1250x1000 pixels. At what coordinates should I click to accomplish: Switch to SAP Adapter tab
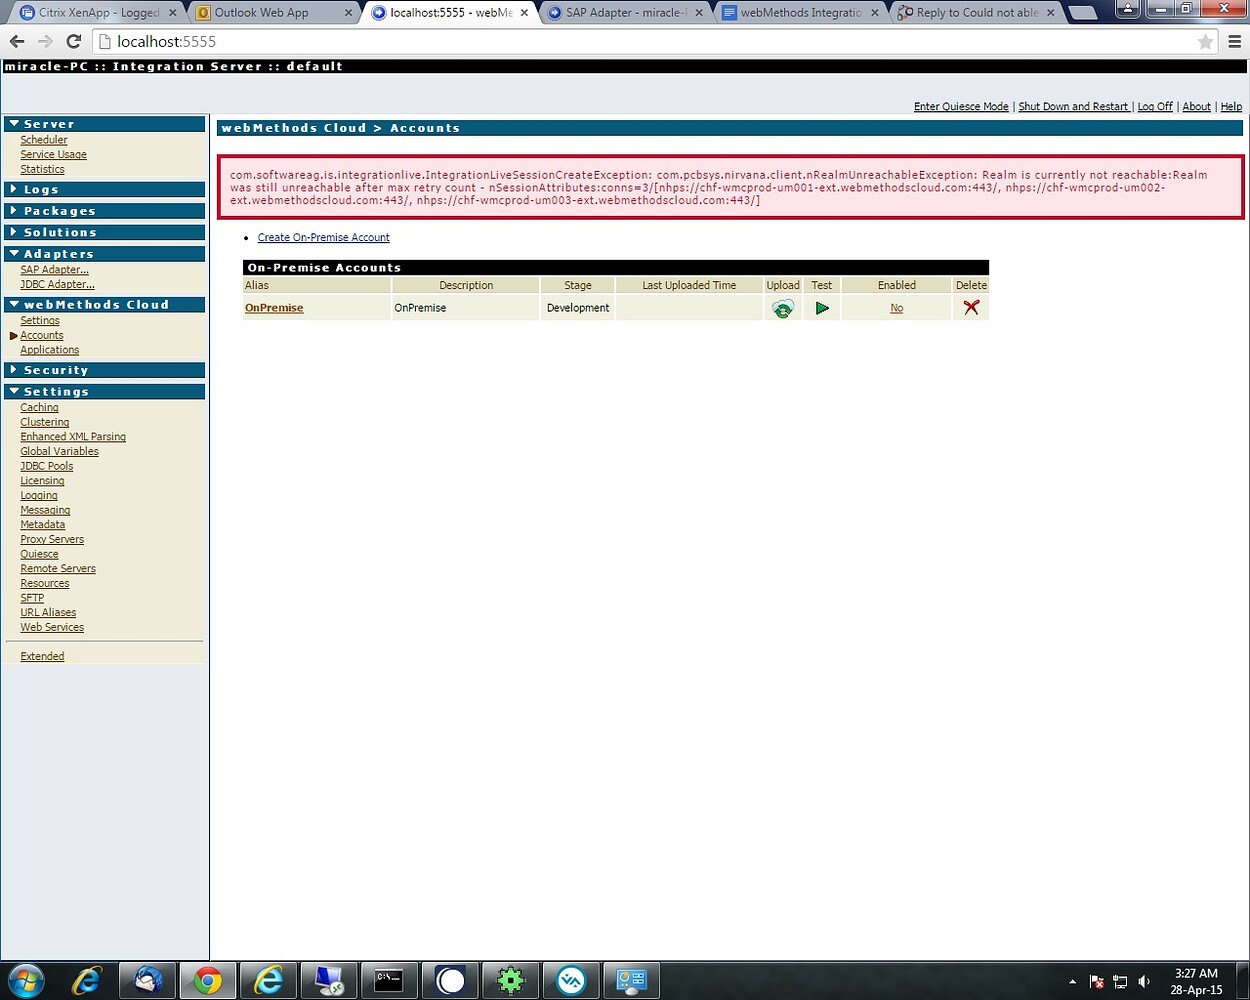626,13
